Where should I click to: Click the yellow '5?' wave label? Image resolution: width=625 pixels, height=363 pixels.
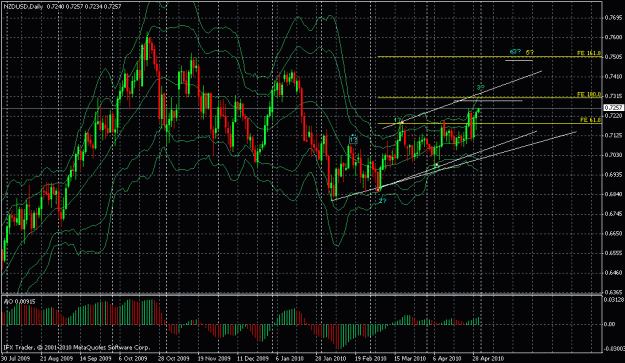pyautogui.click(x=529, y=52)
